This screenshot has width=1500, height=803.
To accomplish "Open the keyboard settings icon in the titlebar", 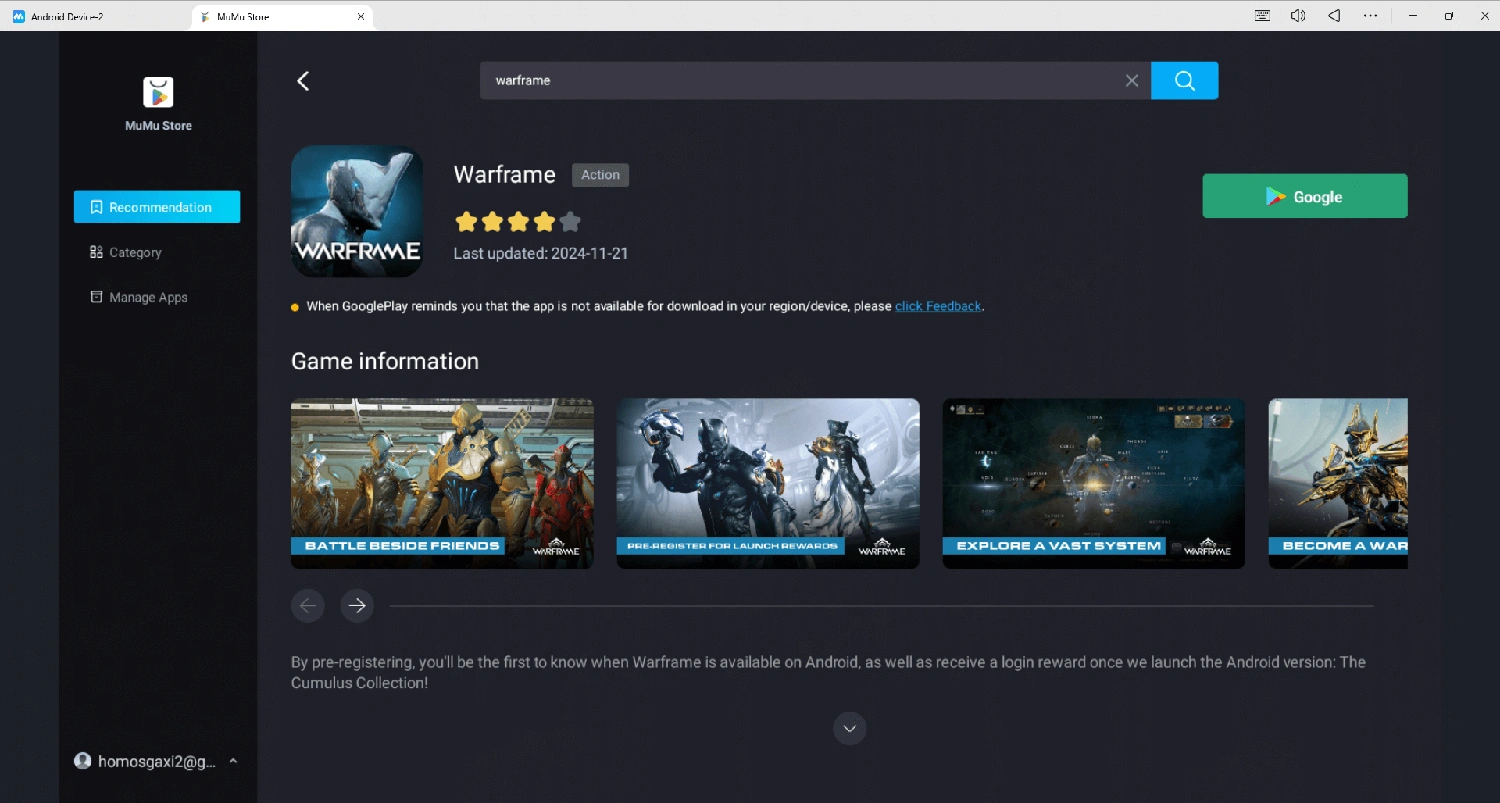I will tap(1261, 15).
